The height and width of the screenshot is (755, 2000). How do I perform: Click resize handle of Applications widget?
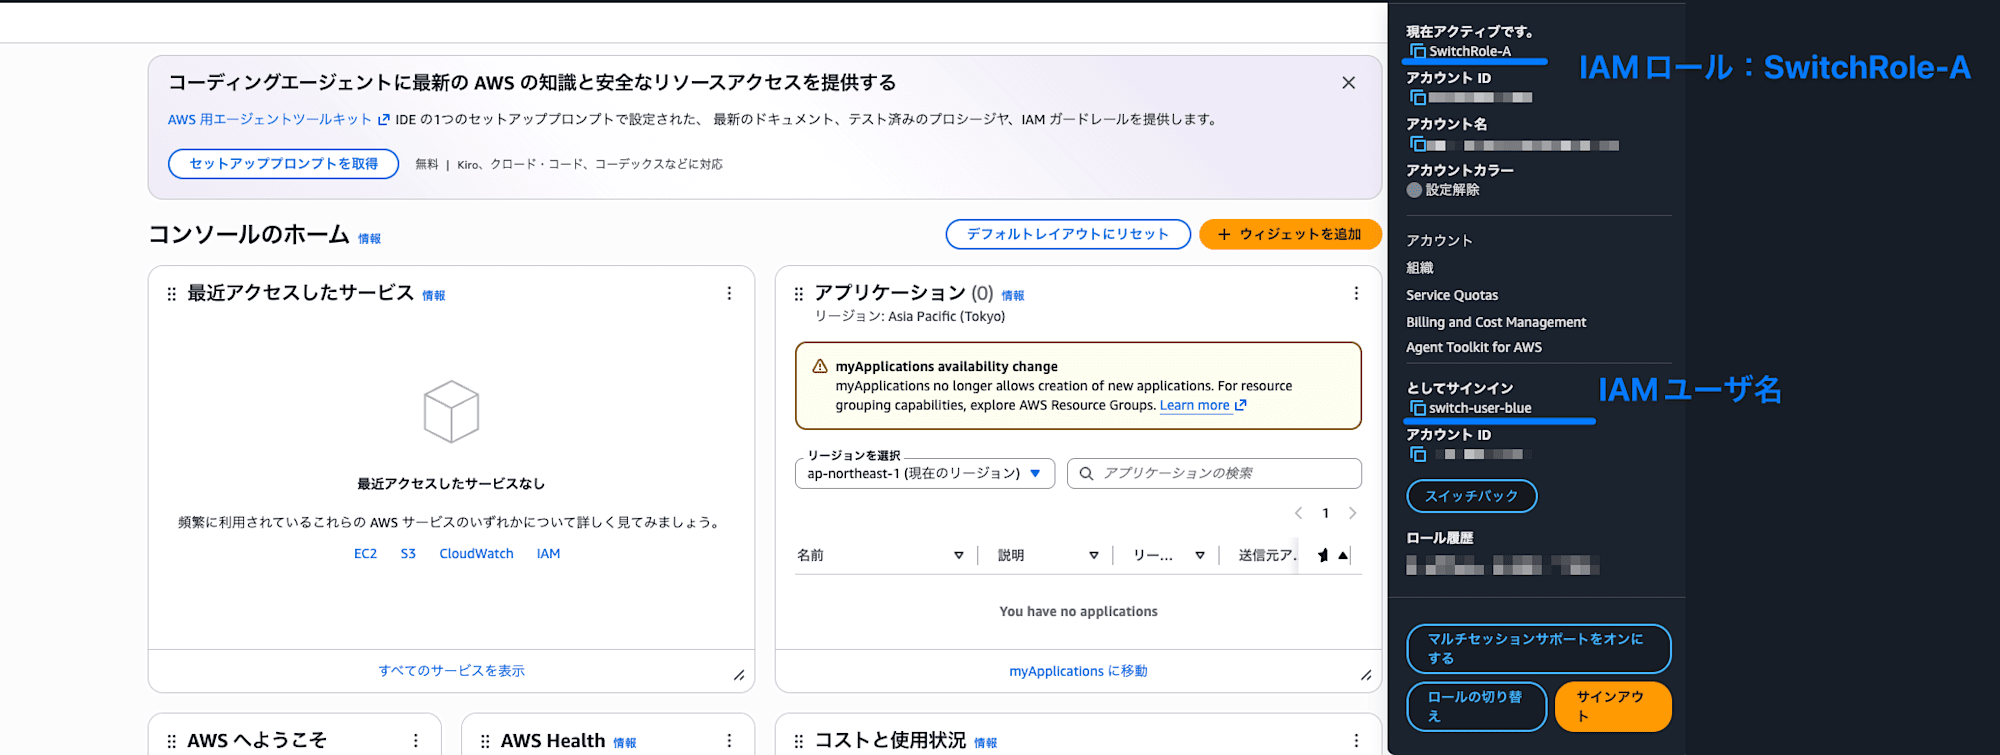click(x=1366, y=675)
